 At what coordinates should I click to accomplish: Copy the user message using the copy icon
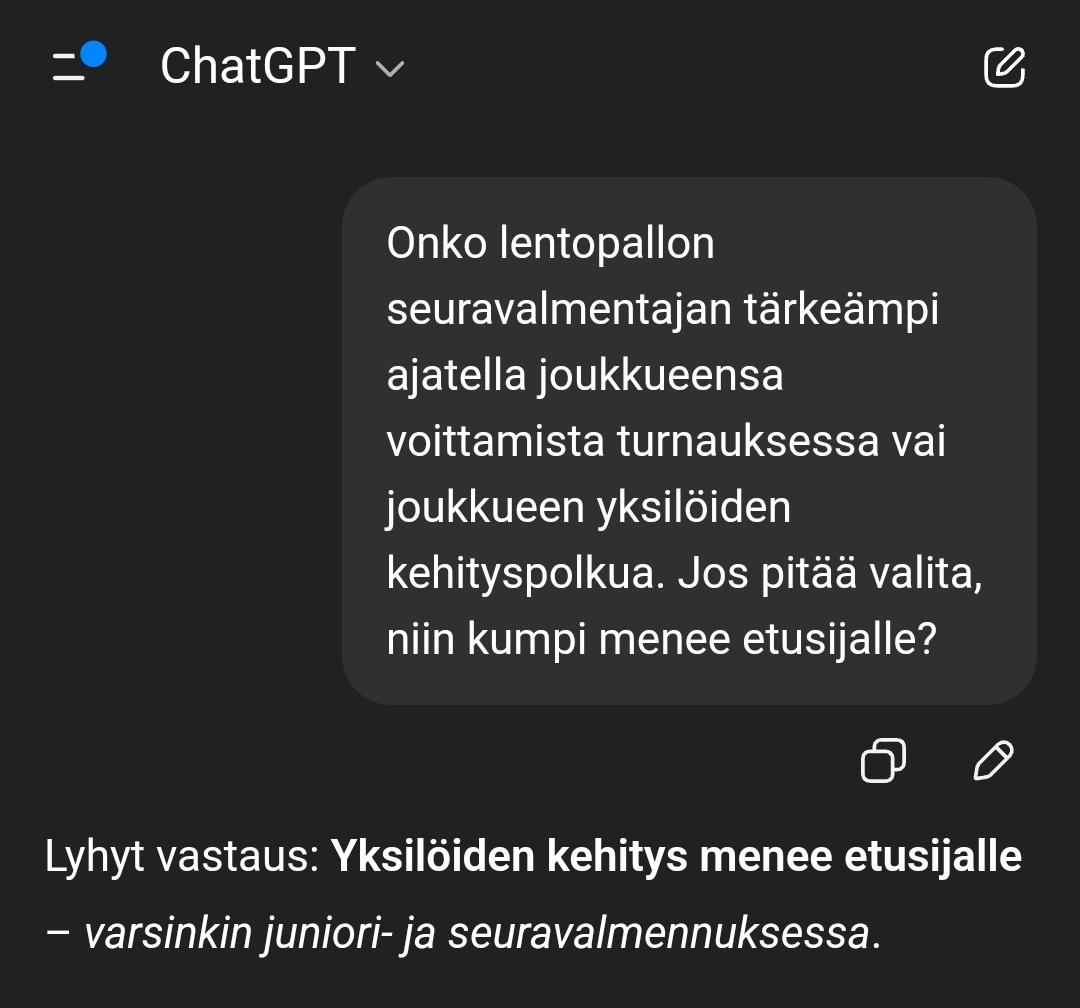coord(884,760)
